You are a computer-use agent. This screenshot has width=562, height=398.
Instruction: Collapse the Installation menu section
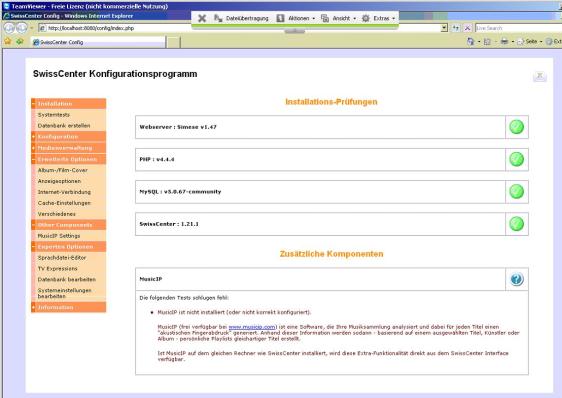(68, 104)
